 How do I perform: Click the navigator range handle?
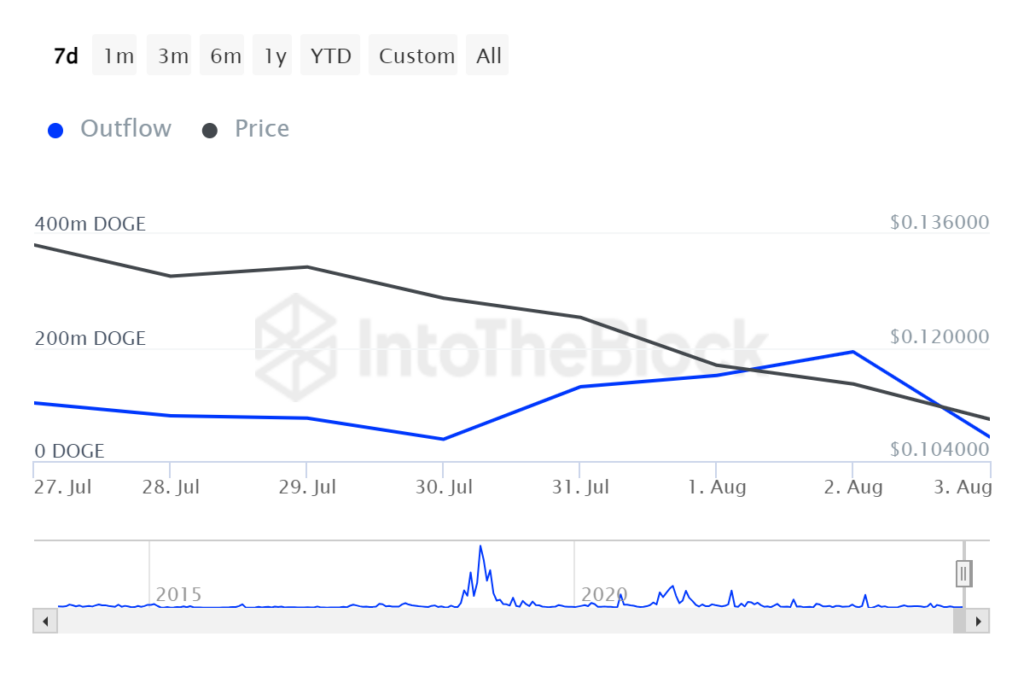click(964, 573)
